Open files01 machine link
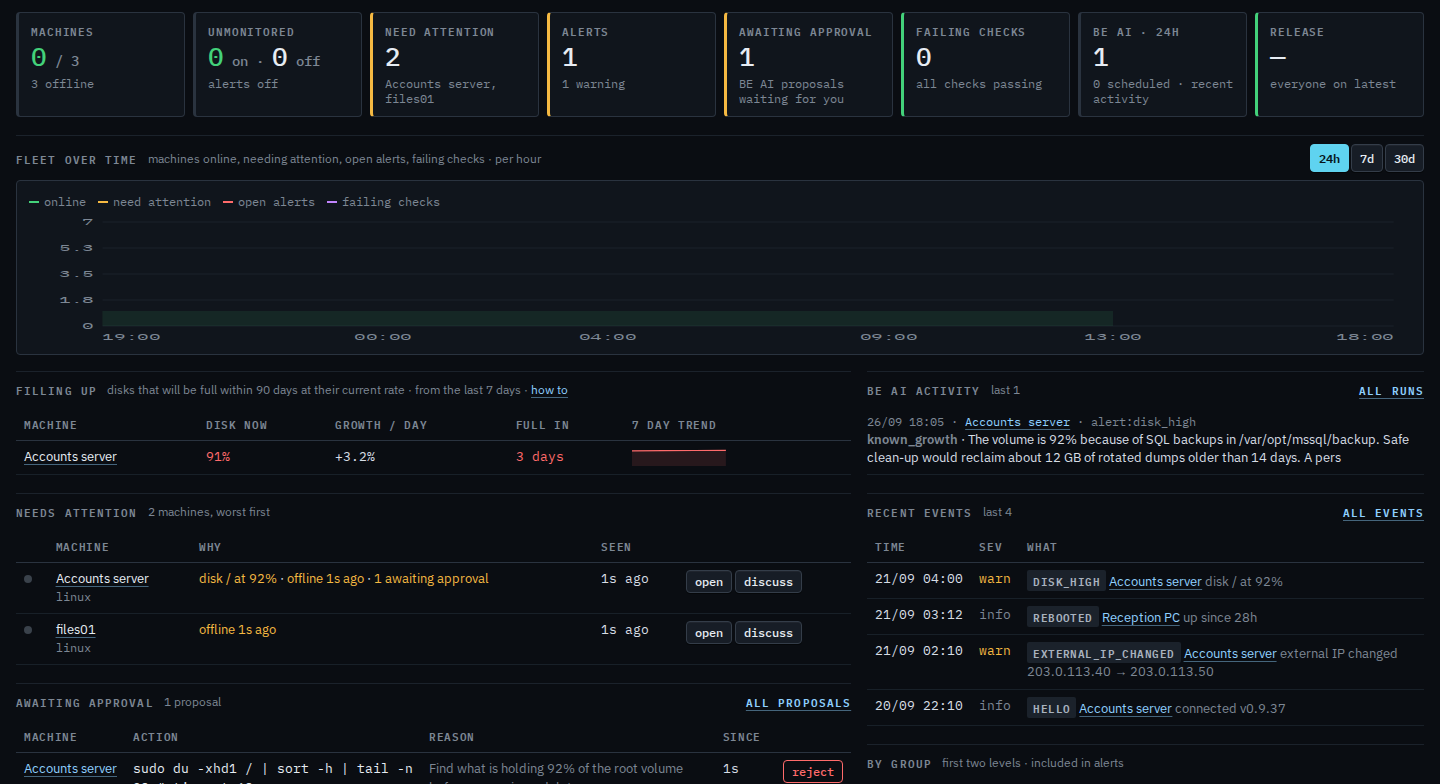 pyautogui.click(x=76, y=630)
